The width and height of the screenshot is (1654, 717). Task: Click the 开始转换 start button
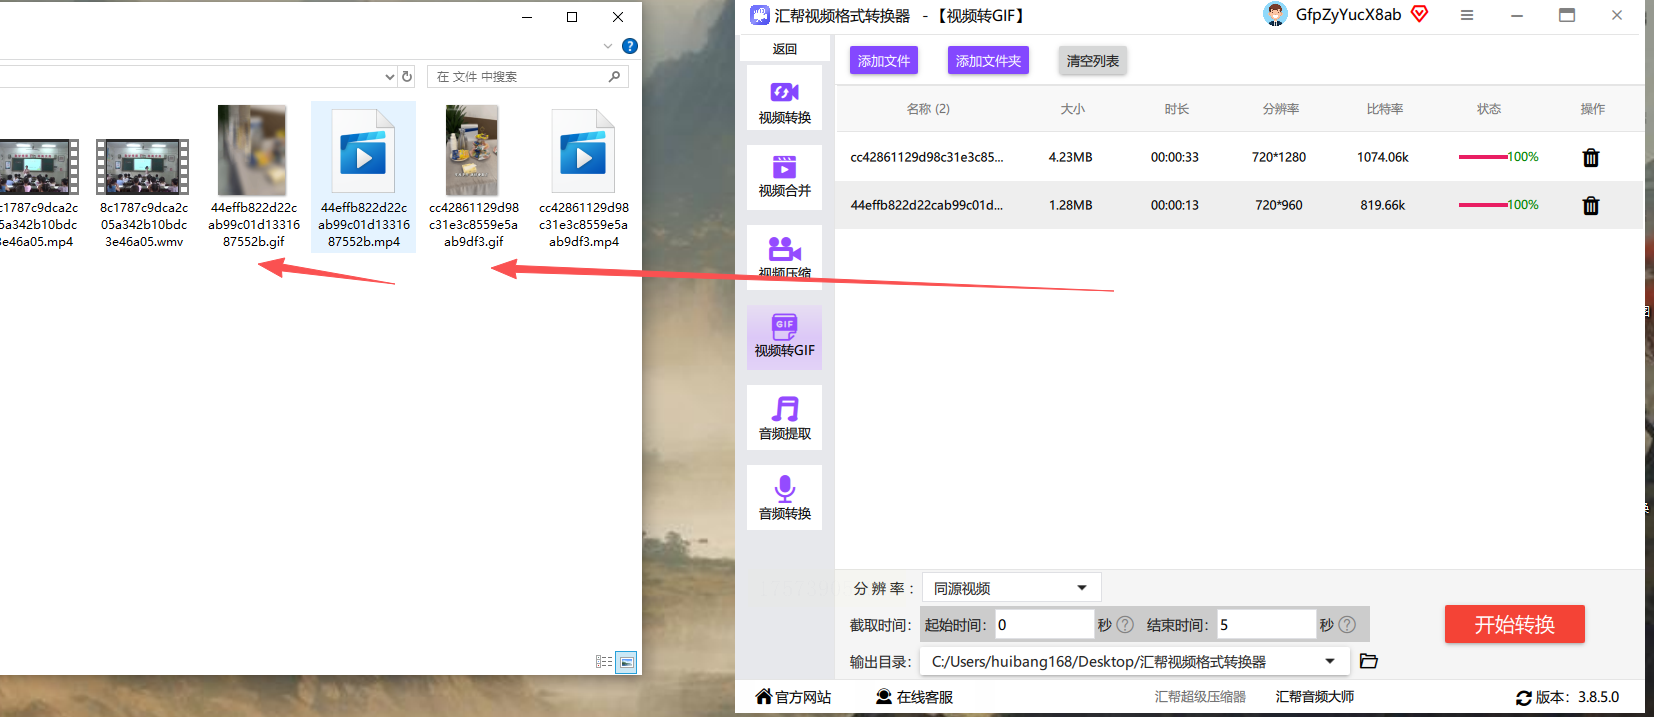[1514, 624]
